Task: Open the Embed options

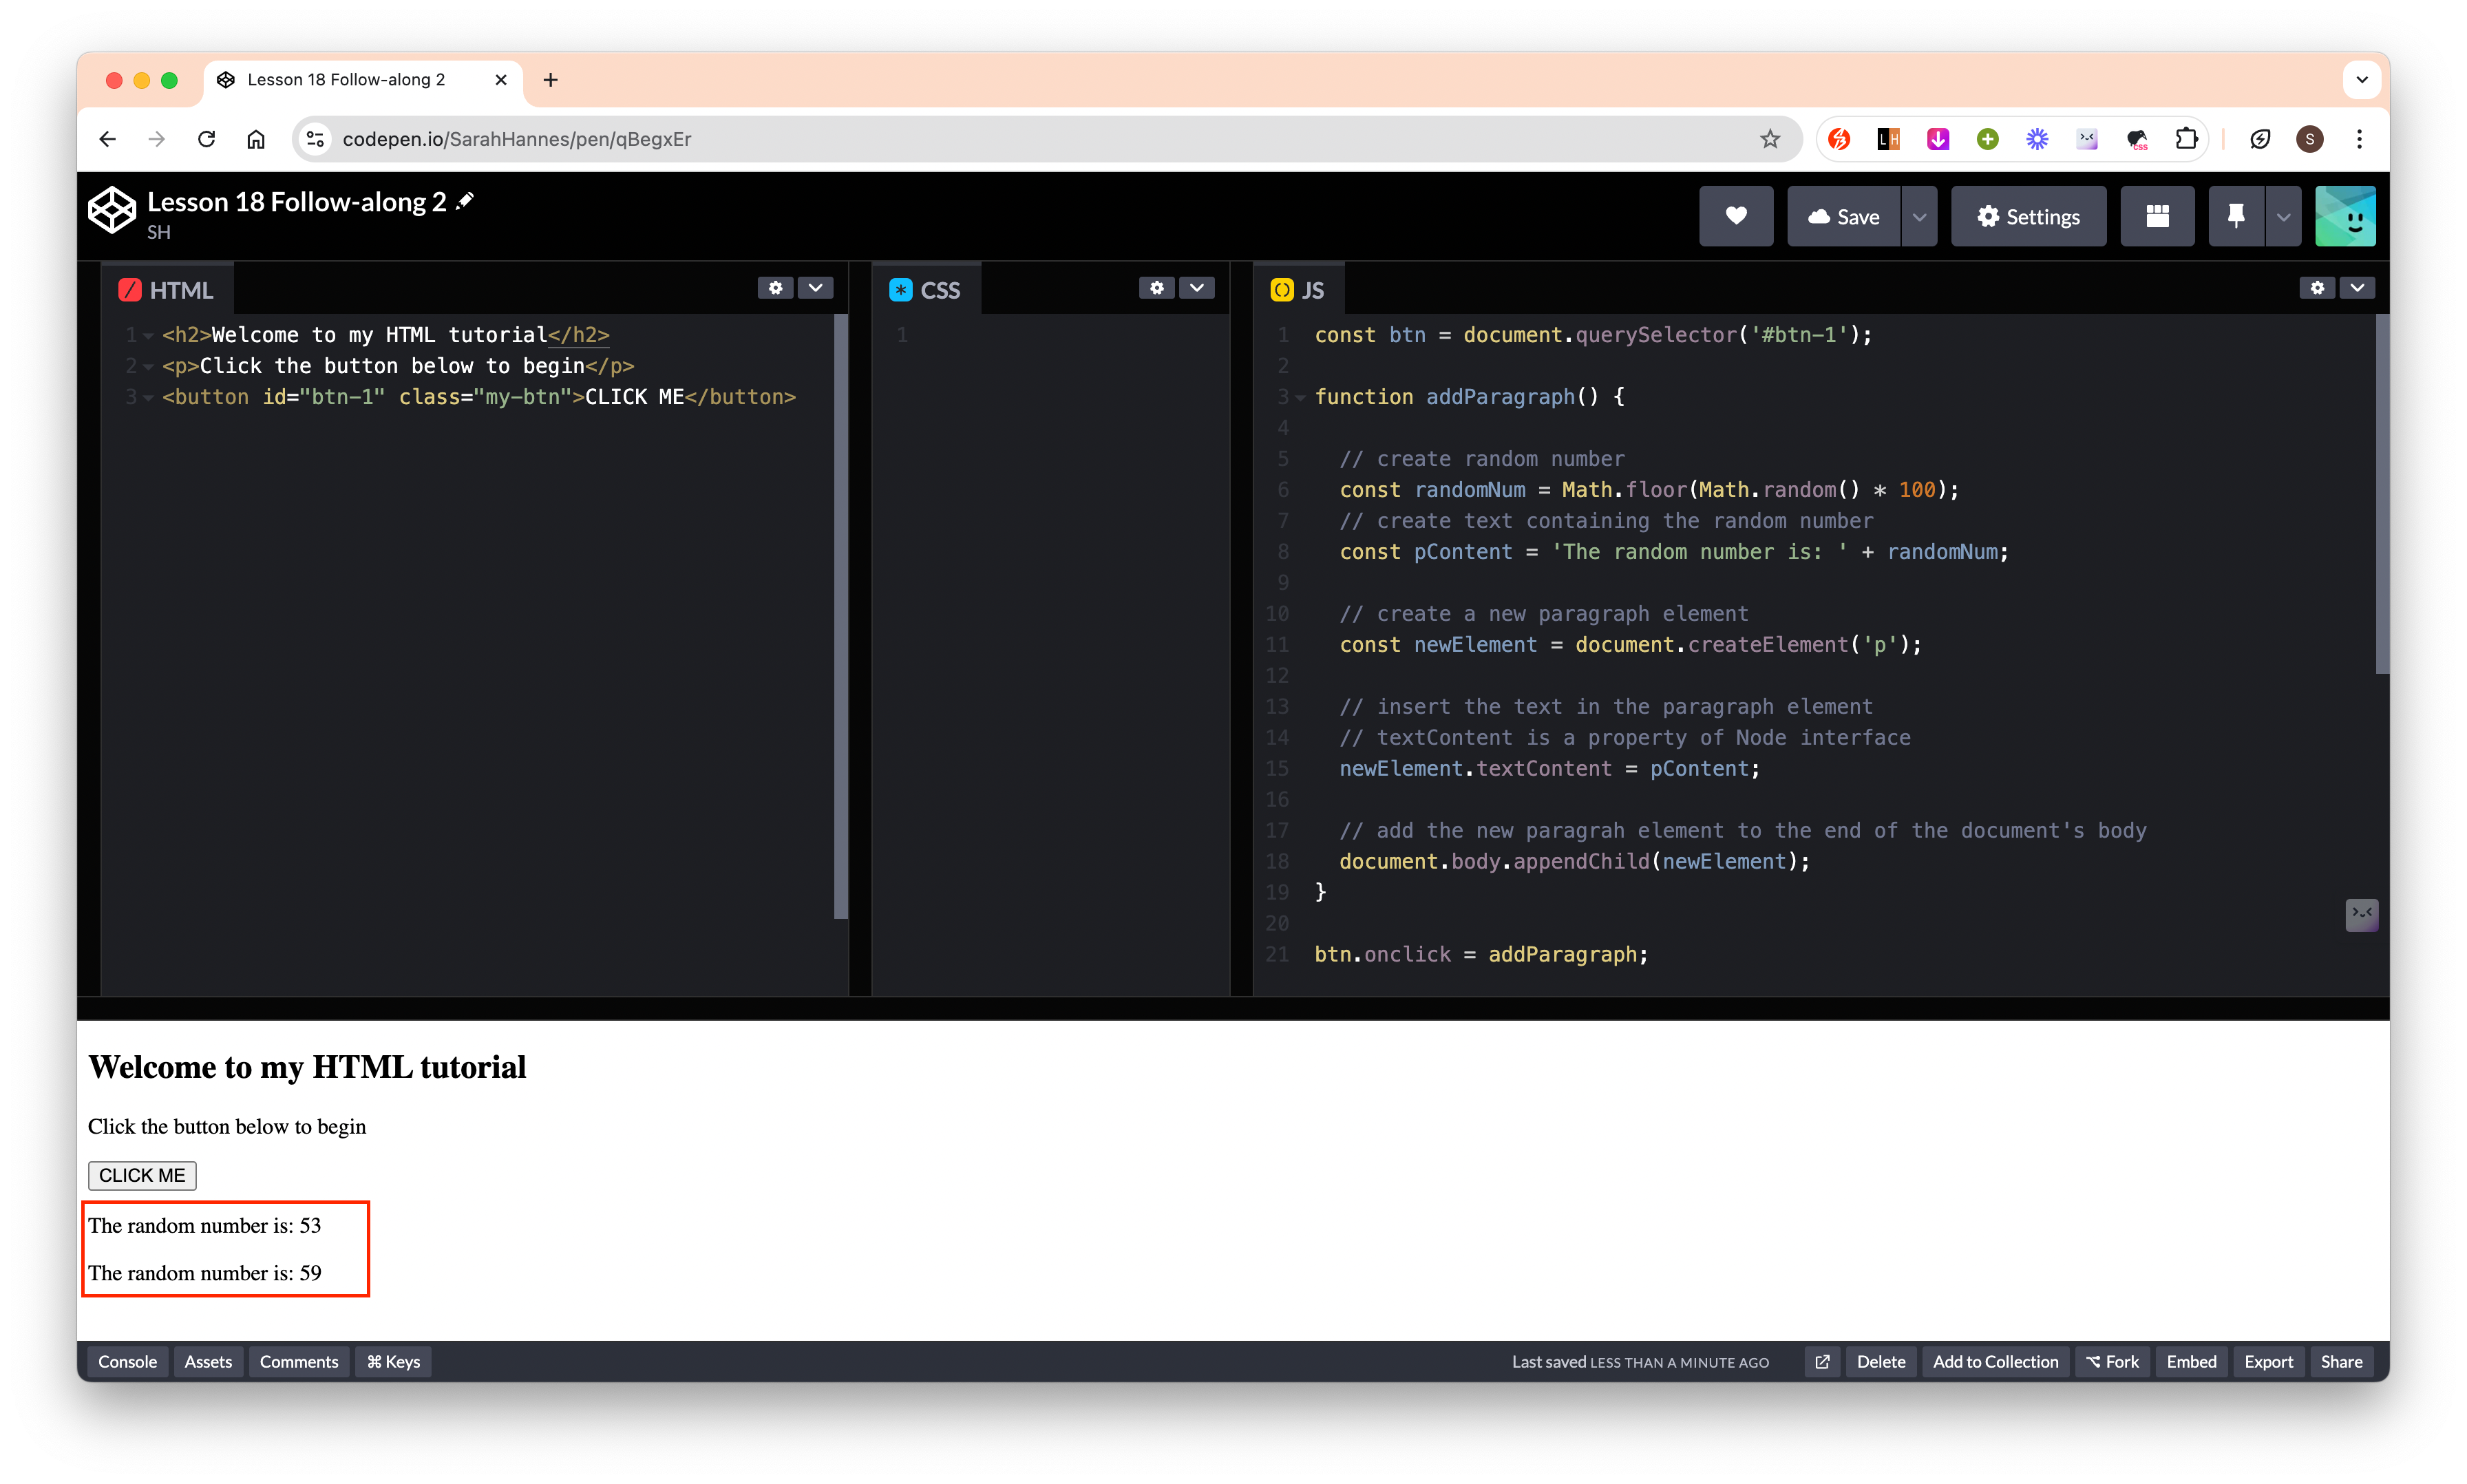Action: click(2191, 1361)
